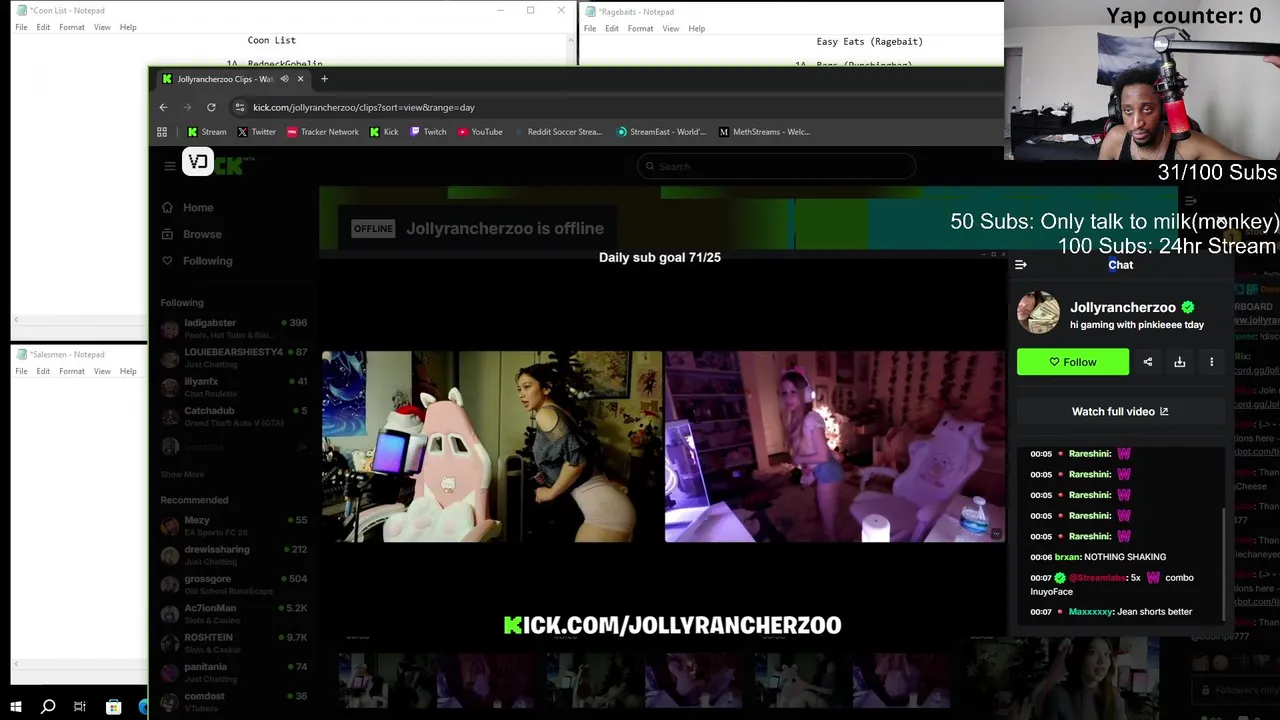Open recommended channel drewissharing
The height and width of the screenshot is (720, 1280).
pos(233,554)
